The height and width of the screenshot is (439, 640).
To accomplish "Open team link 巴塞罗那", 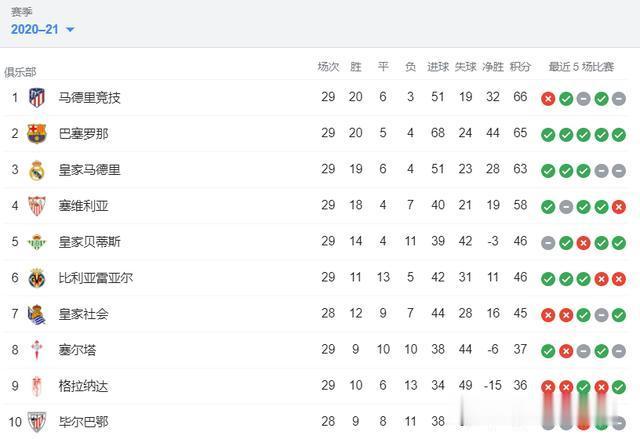I will pos(83,134).
